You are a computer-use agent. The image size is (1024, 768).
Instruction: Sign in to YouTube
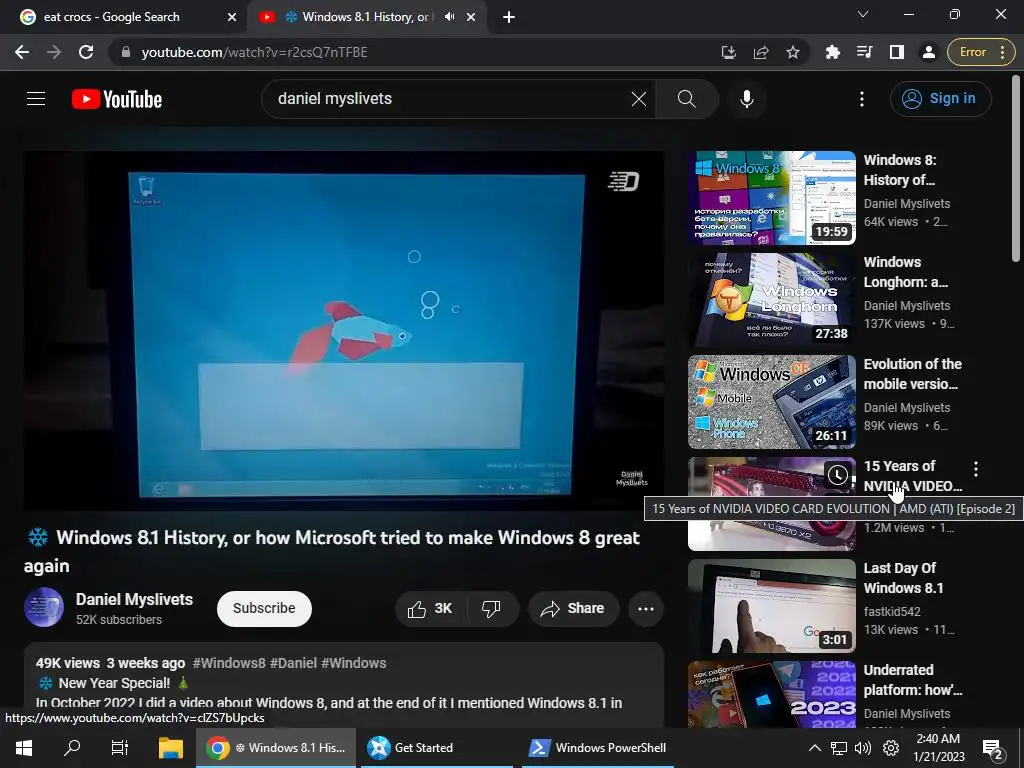click(x=940, y=99)
